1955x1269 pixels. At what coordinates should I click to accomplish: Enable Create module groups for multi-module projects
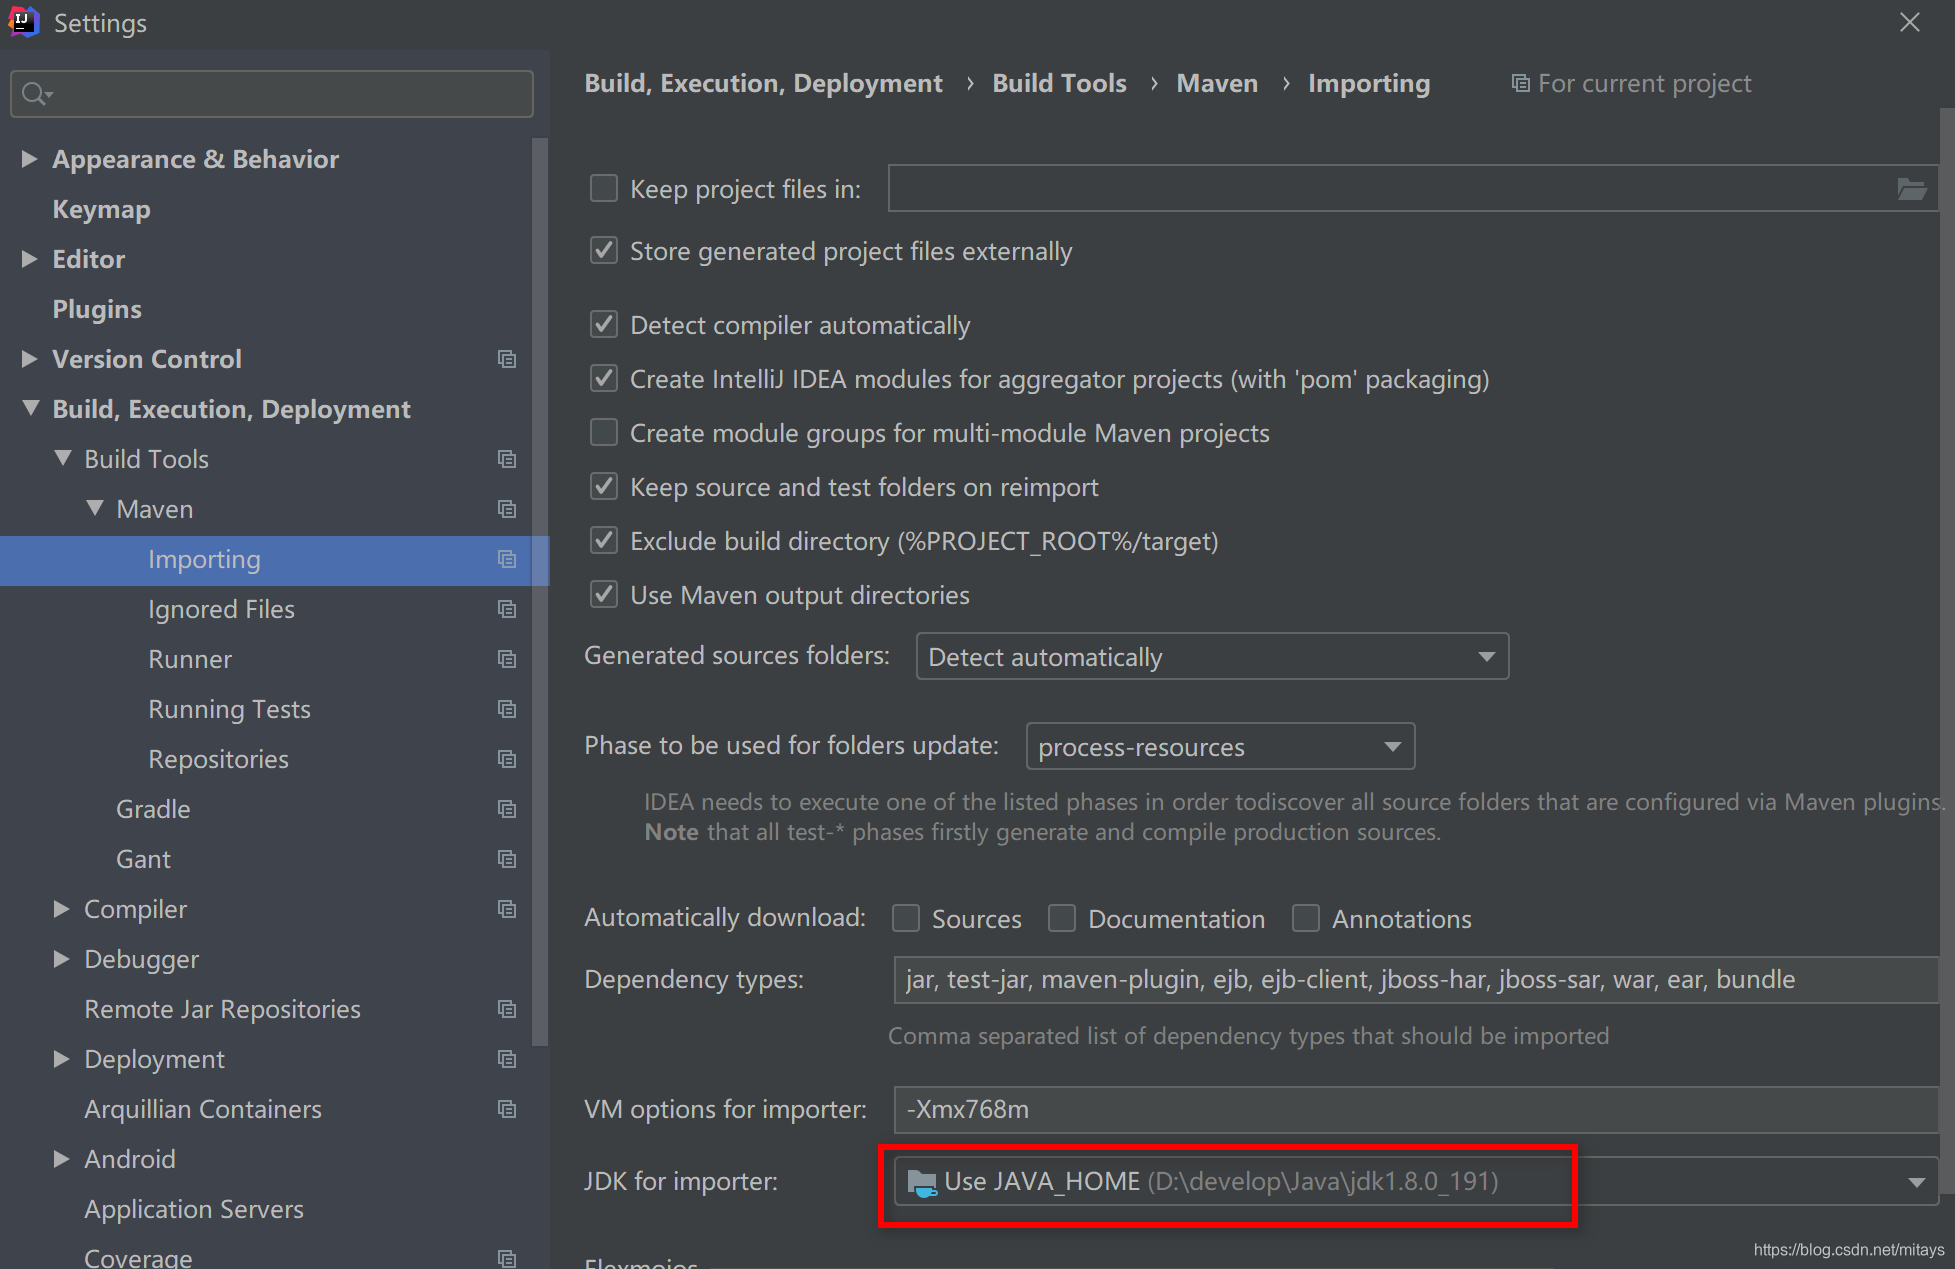coord(604,432)
